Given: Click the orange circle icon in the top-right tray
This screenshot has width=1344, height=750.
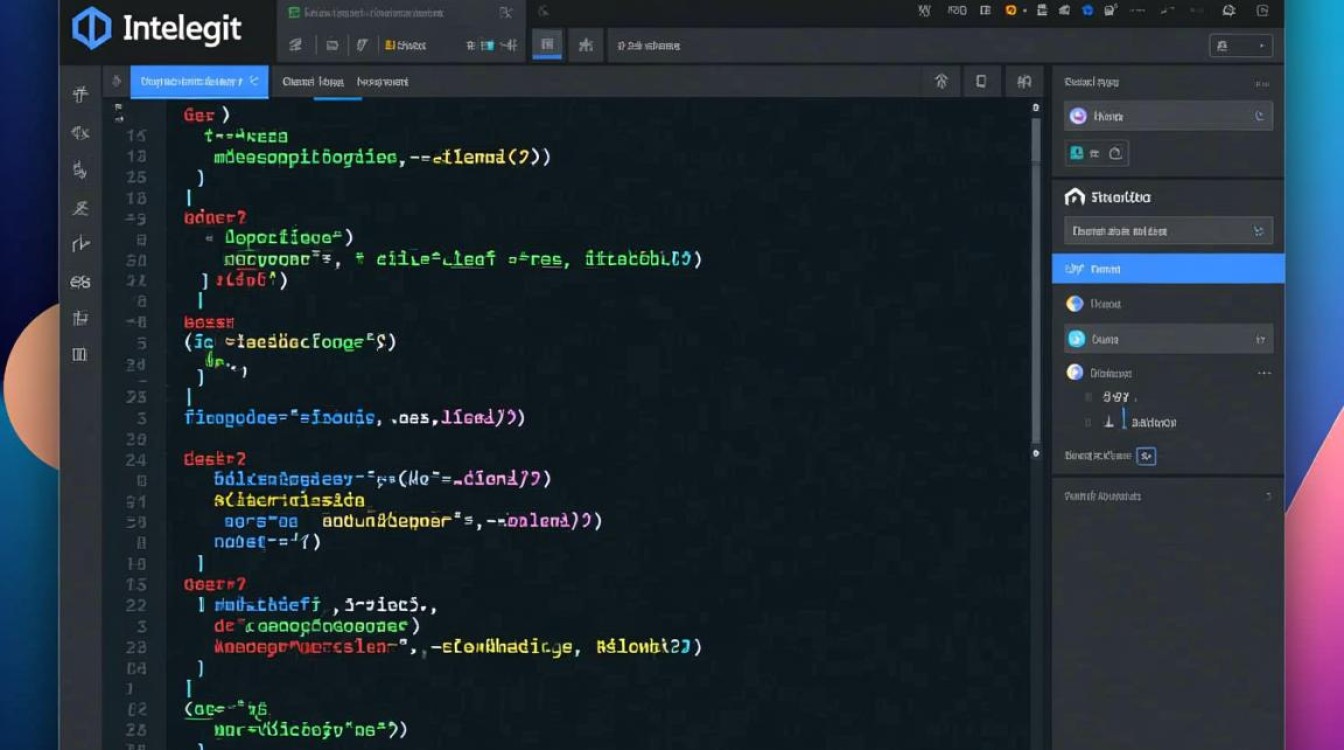Looking at the screenshot, I should 1010,10.
